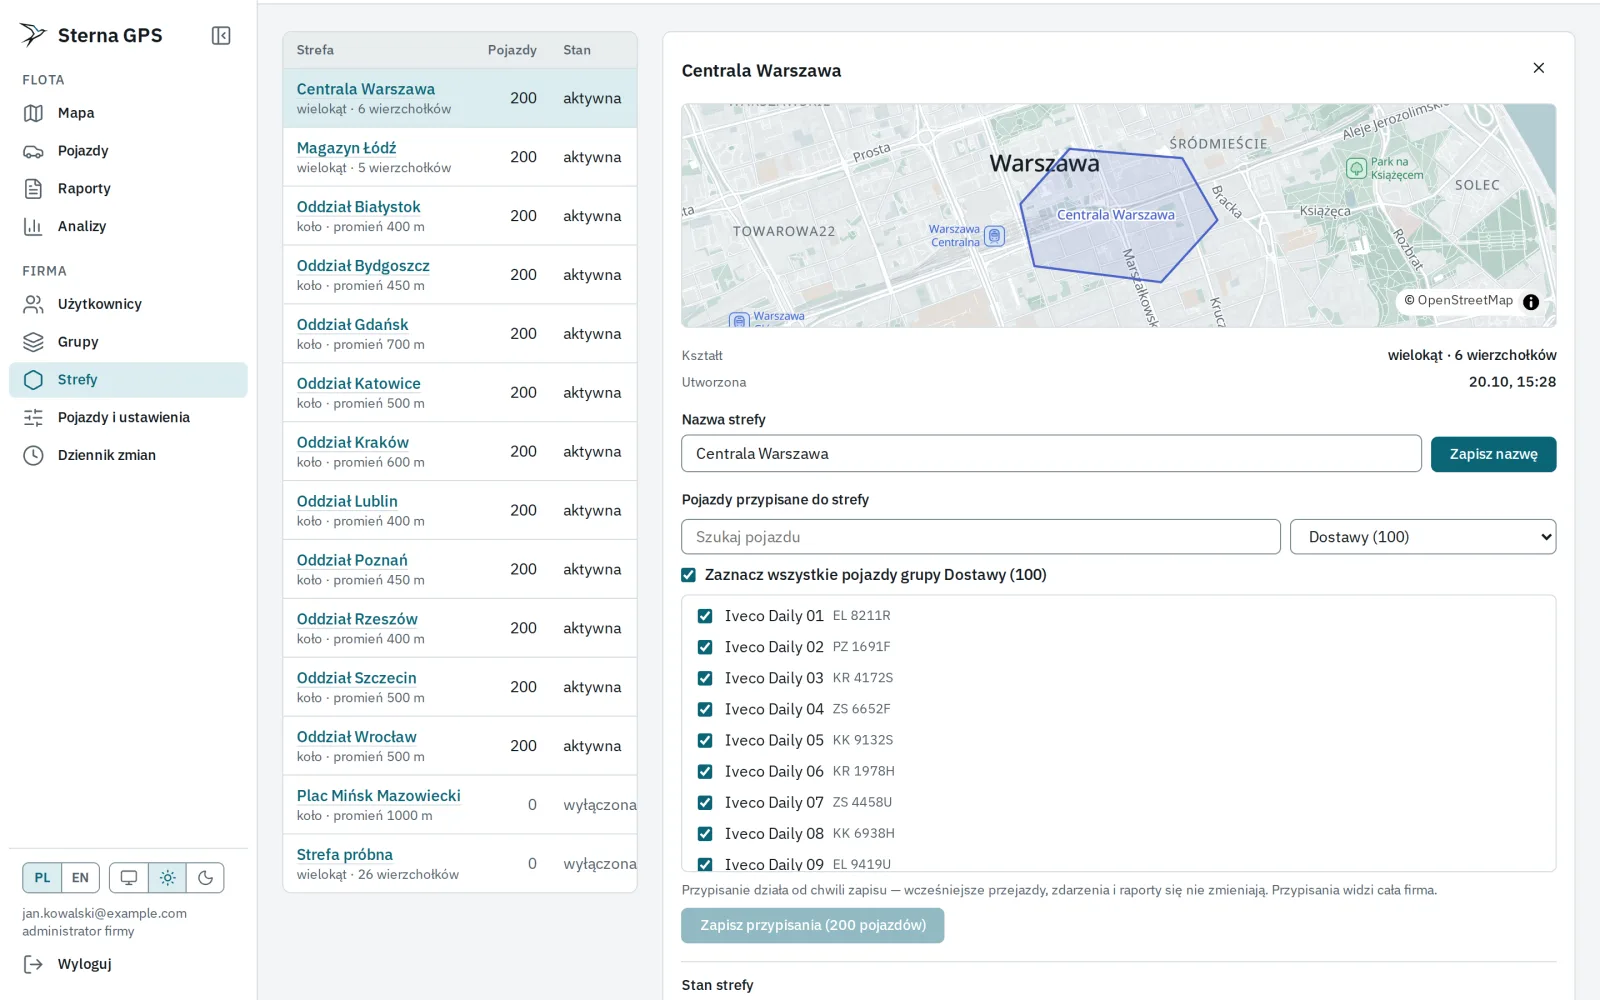Screen dimensions: 1600x1000
Task: Click the Użytkownicy people icon
Action: click(x=34, y=304)
